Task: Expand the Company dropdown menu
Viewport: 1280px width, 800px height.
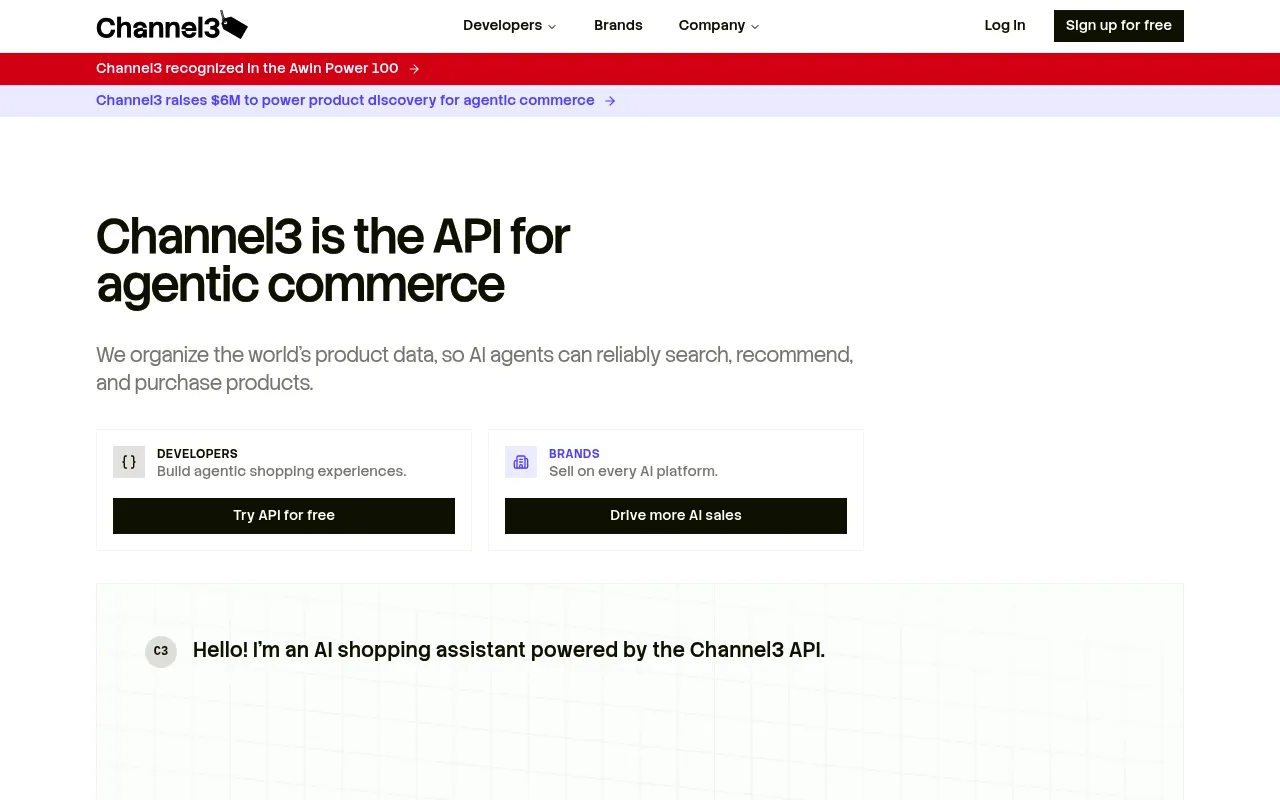Action: click(718, 26)
